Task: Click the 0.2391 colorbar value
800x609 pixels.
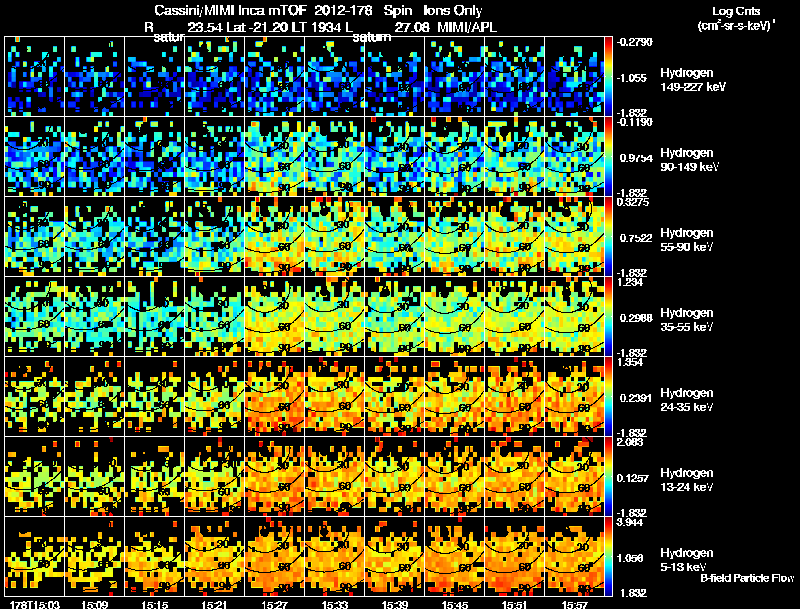Action: 636,398
